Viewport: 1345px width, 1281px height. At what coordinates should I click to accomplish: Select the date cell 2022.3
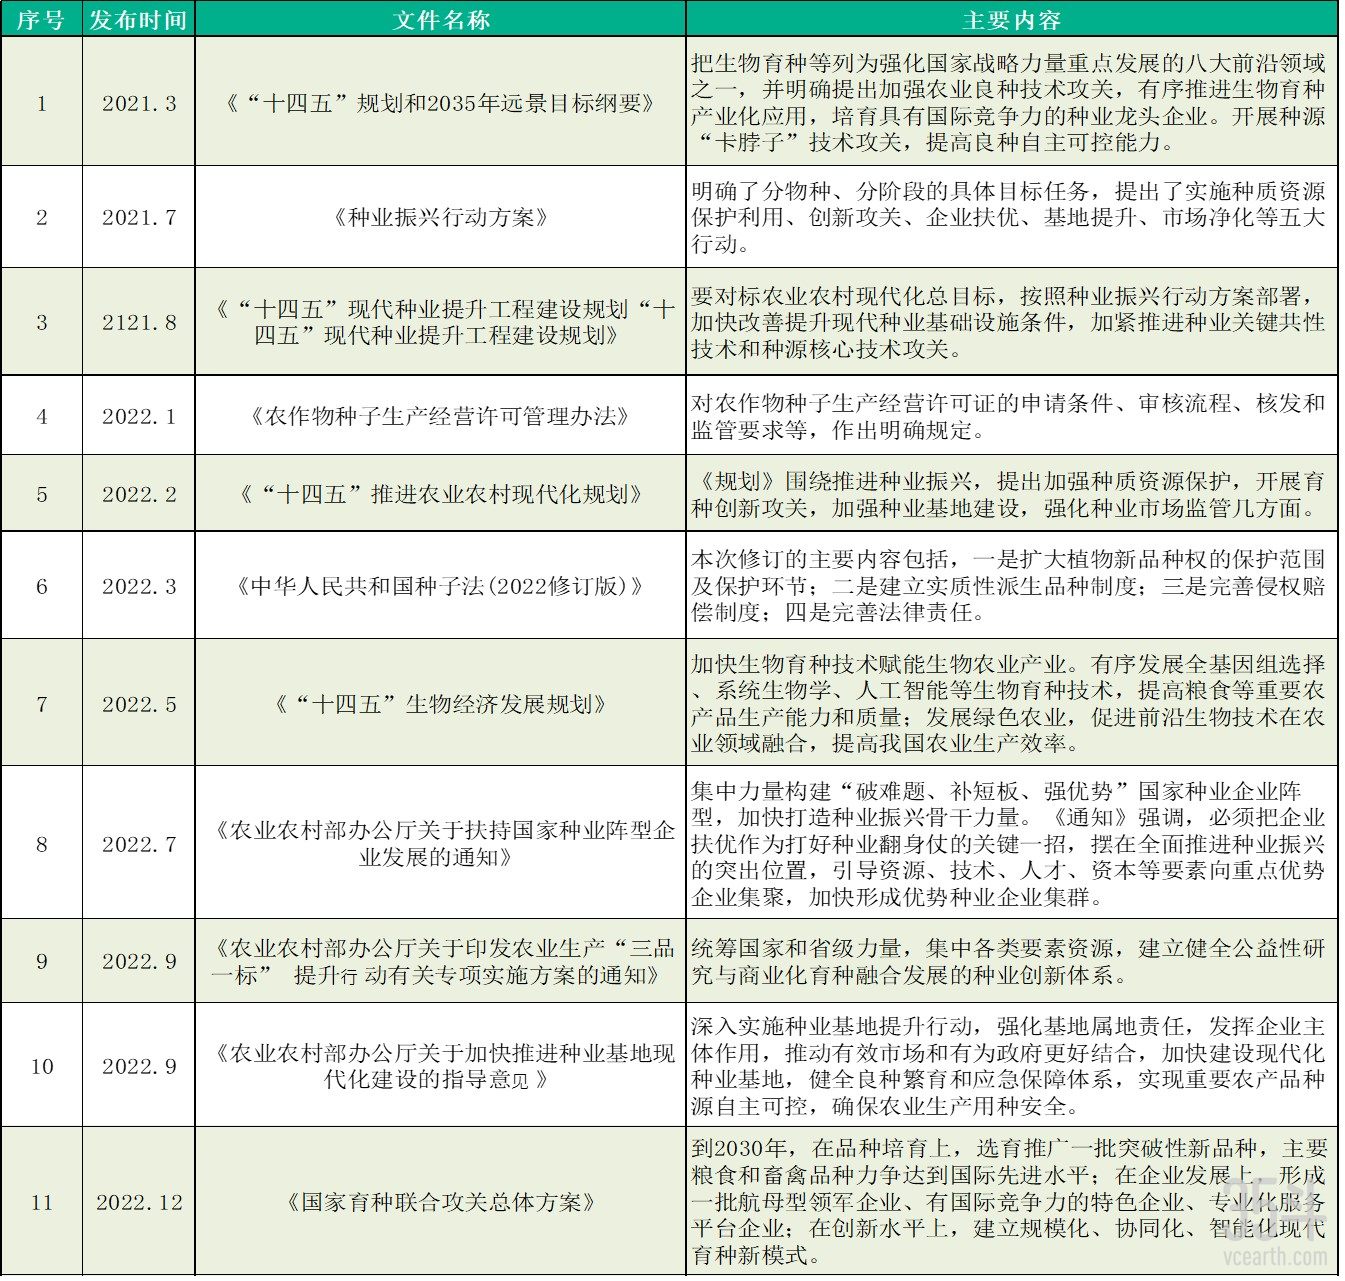click(x=139, y=586)
